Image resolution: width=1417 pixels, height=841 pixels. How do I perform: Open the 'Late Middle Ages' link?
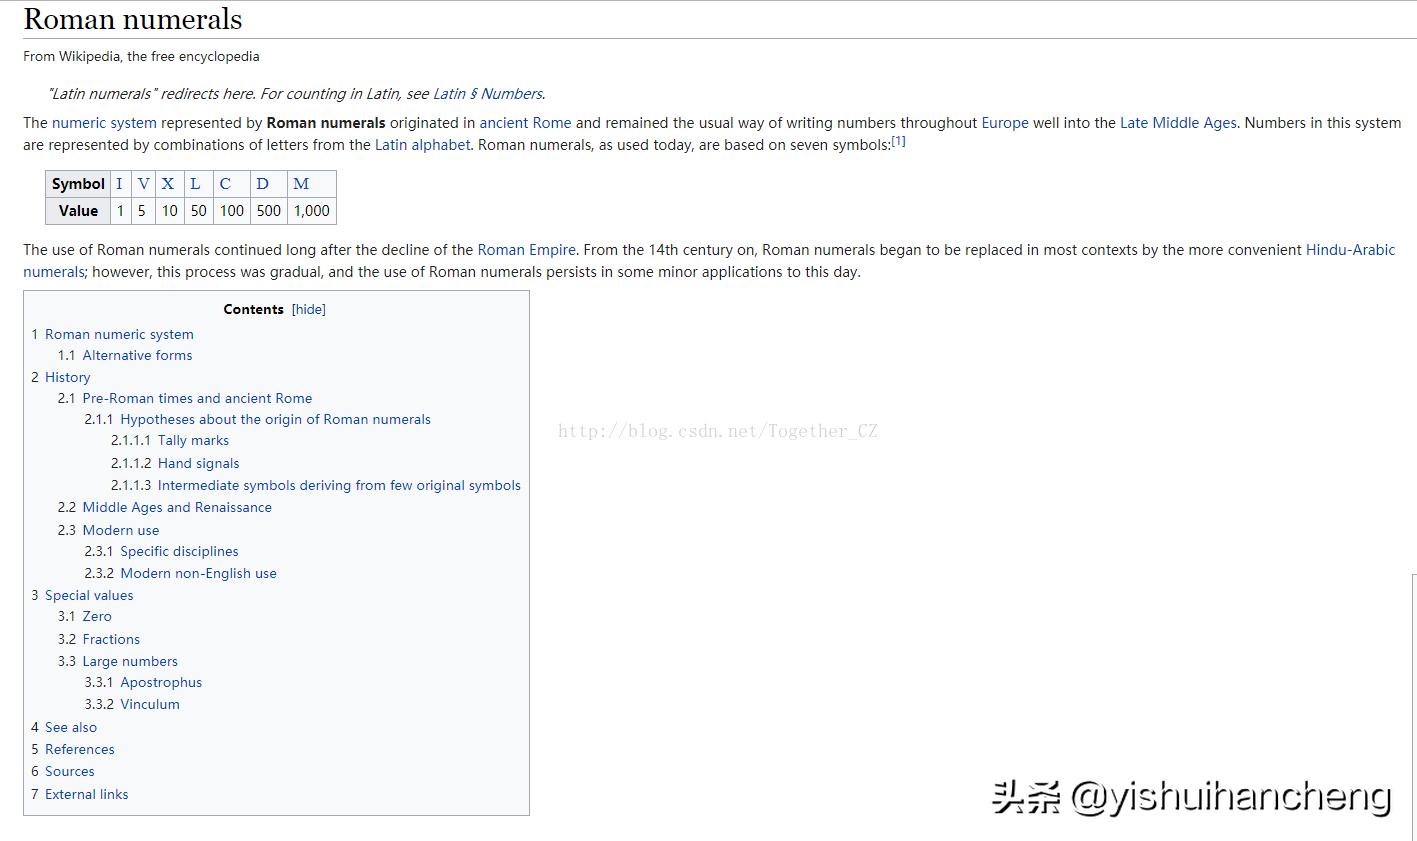pos(1178,123)
